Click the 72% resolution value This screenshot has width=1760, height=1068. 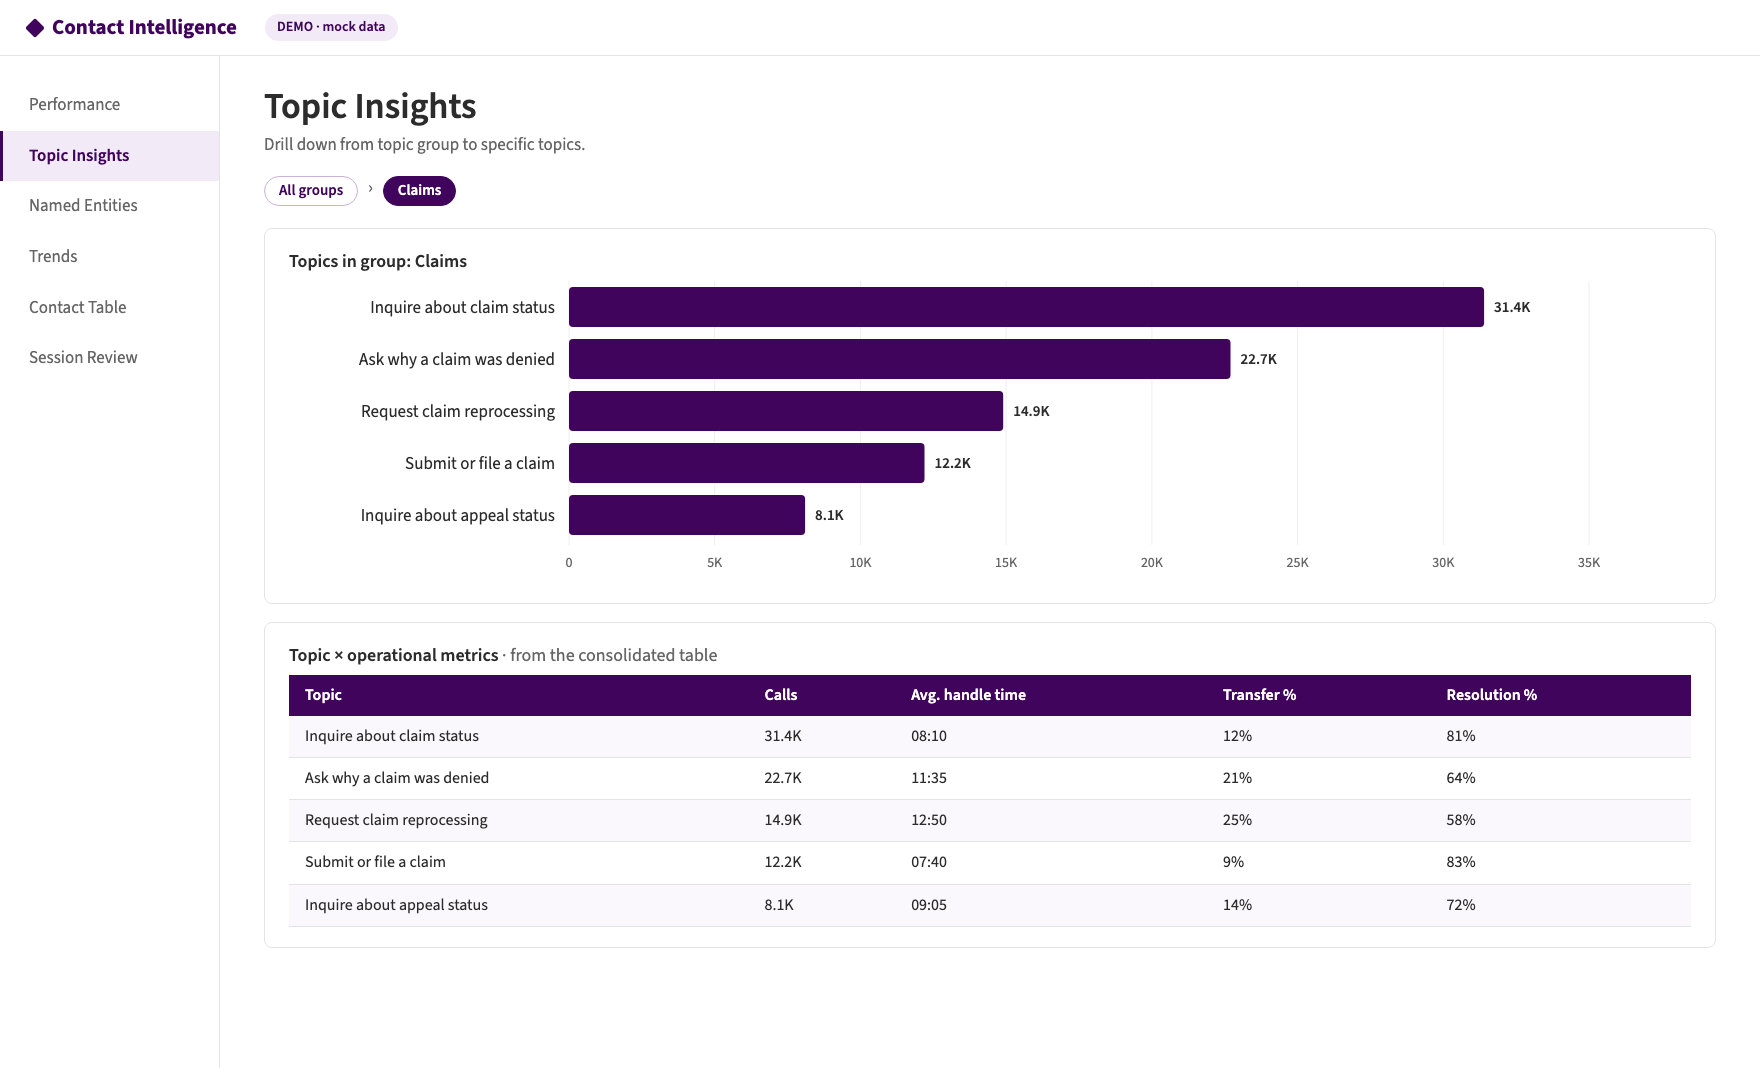(1461, 905)
